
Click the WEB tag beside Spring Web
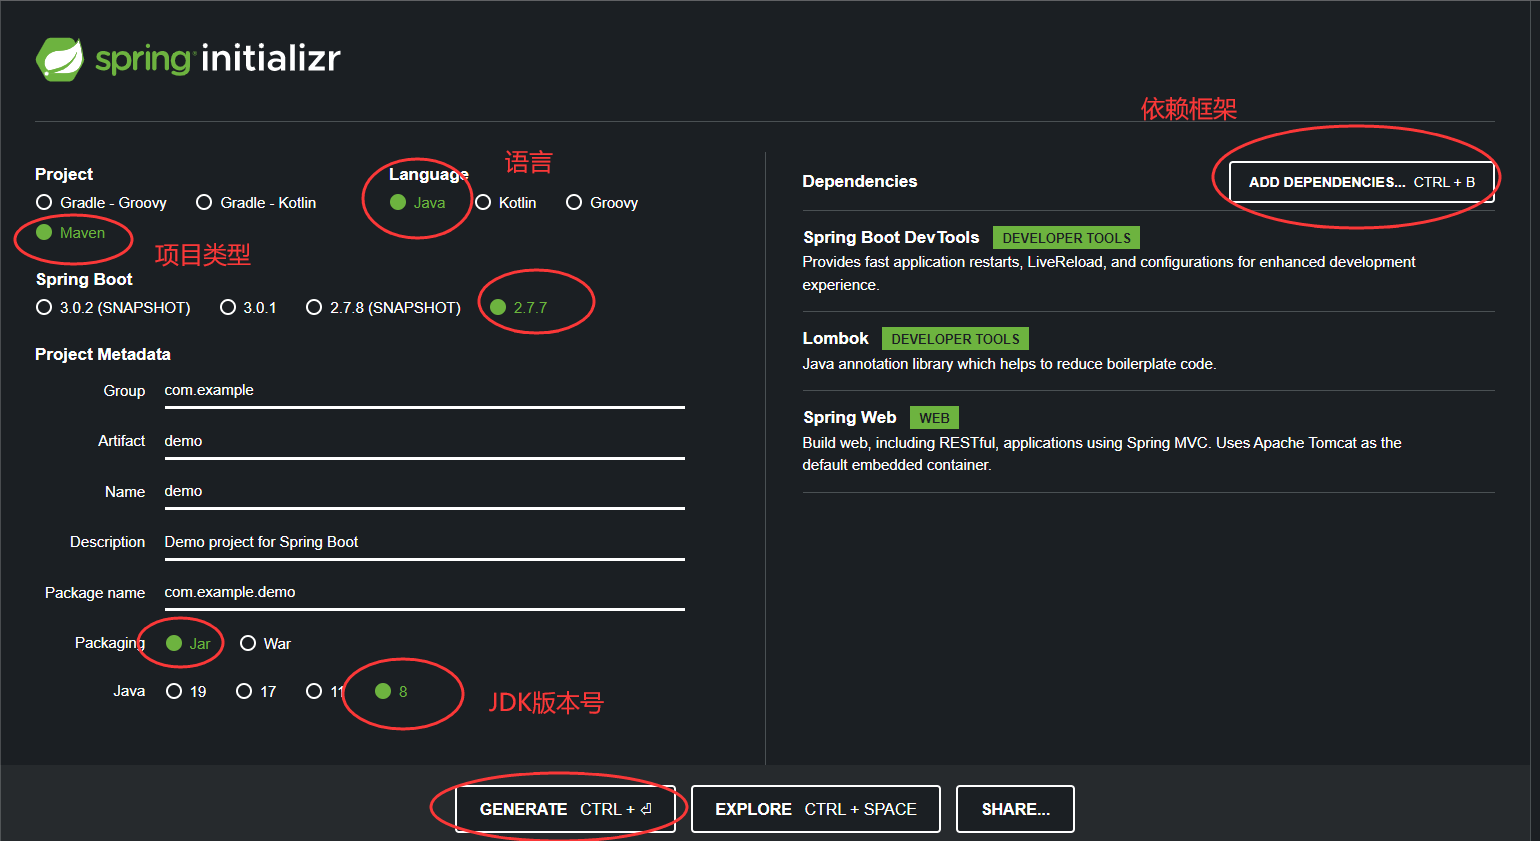pos(935,418)
